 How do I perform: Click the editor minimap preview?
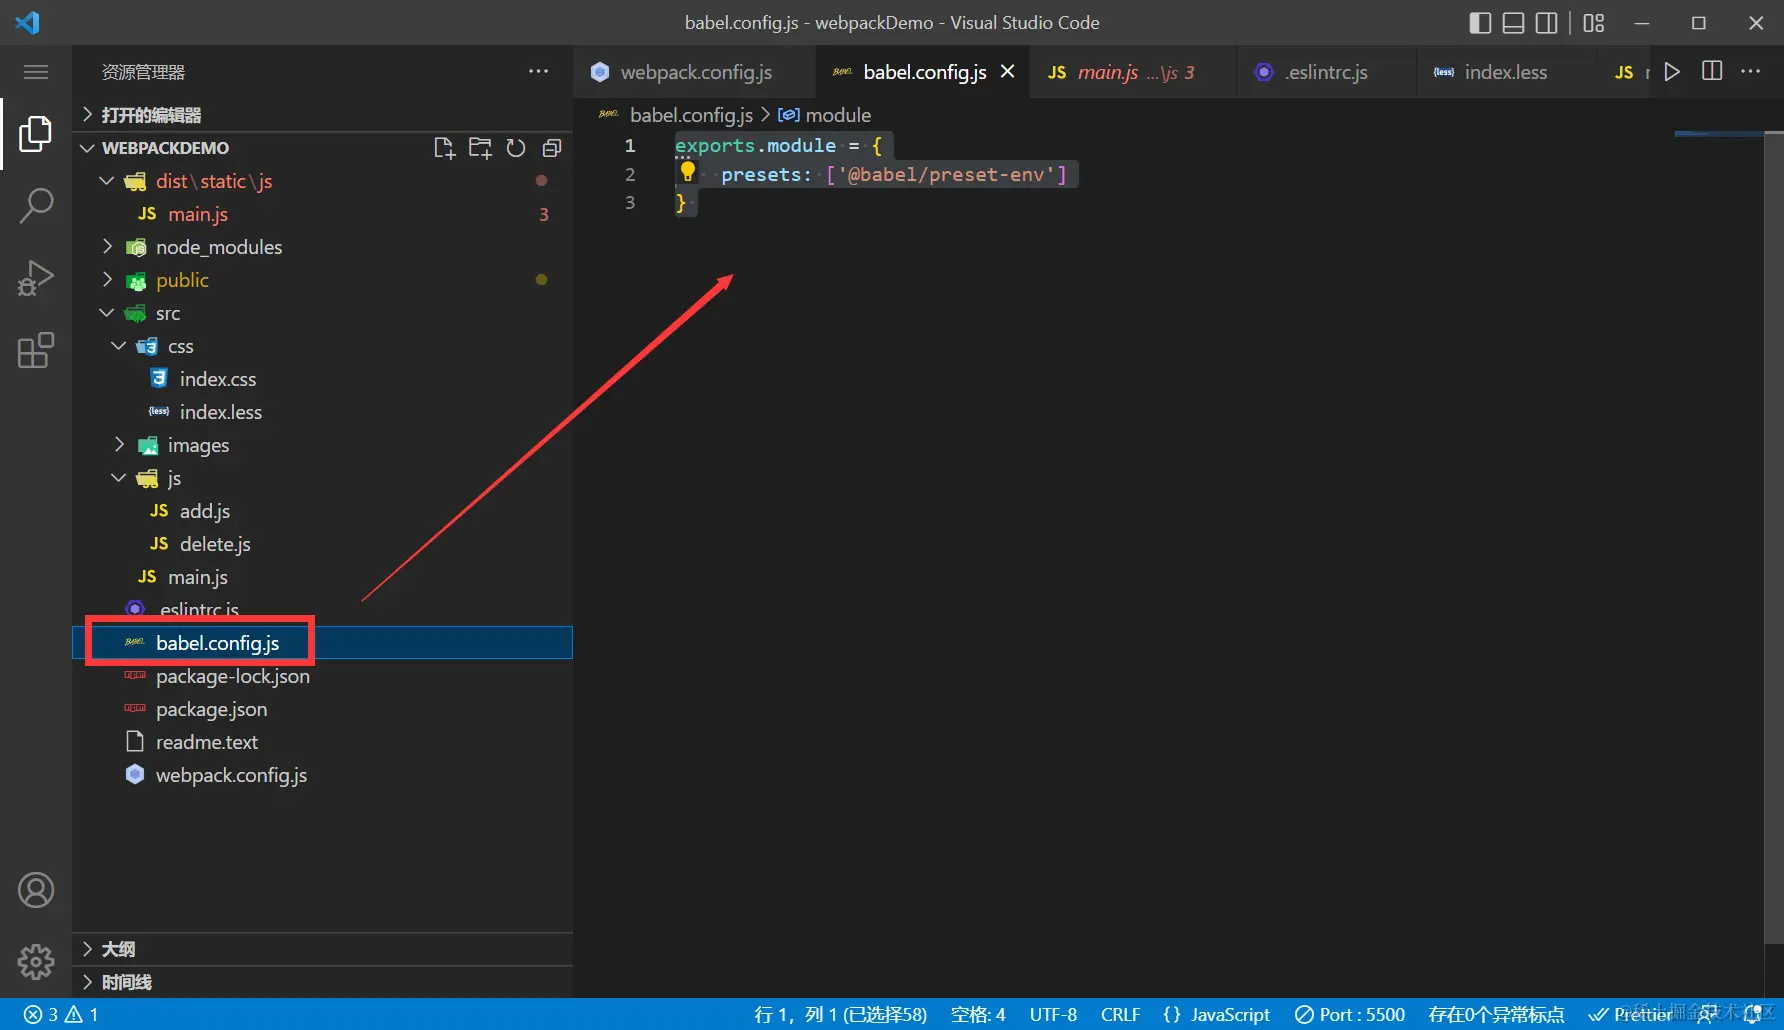1718,133
